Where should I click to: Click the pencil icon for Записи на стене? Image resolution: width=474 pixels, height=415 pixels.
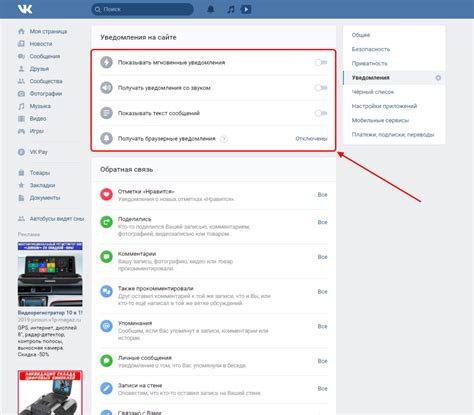(106, 388)
